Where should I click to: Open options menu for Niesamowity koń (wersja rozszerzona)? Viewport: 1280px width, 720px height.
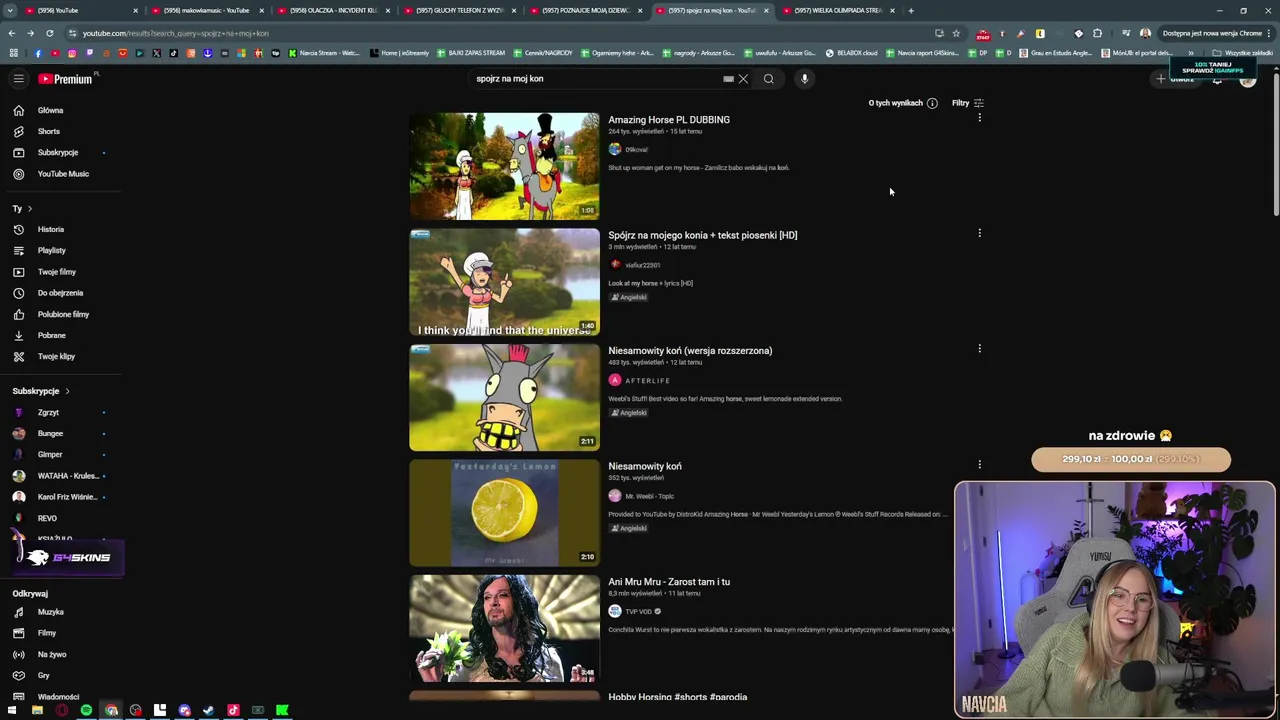click(x=979, y=349)
